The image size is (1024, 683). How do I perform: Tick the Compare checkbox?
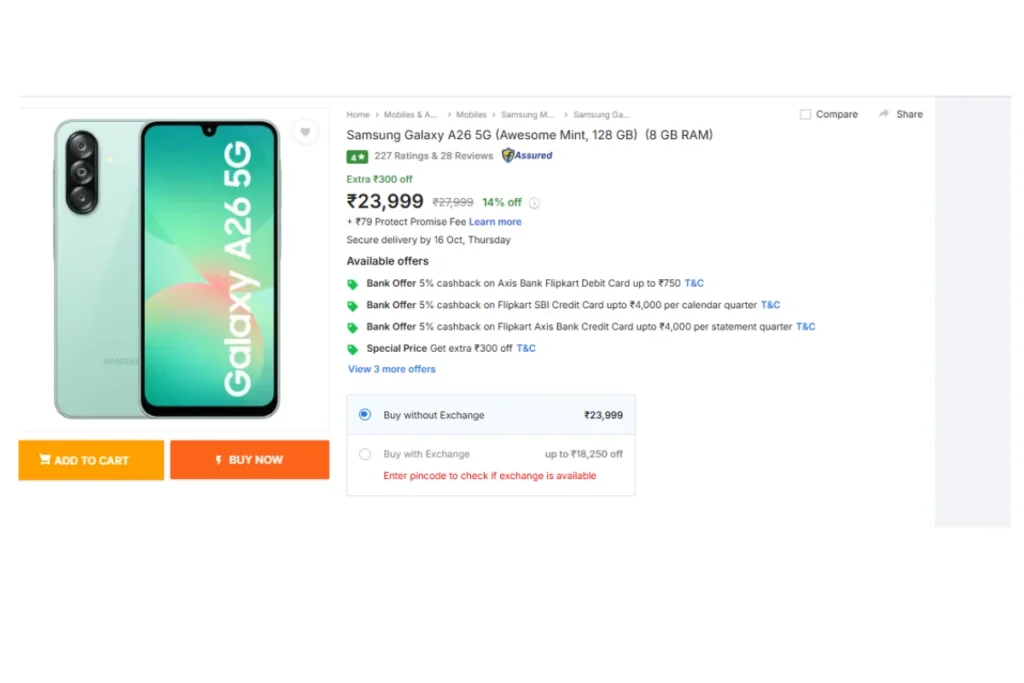tap(805, 115)
